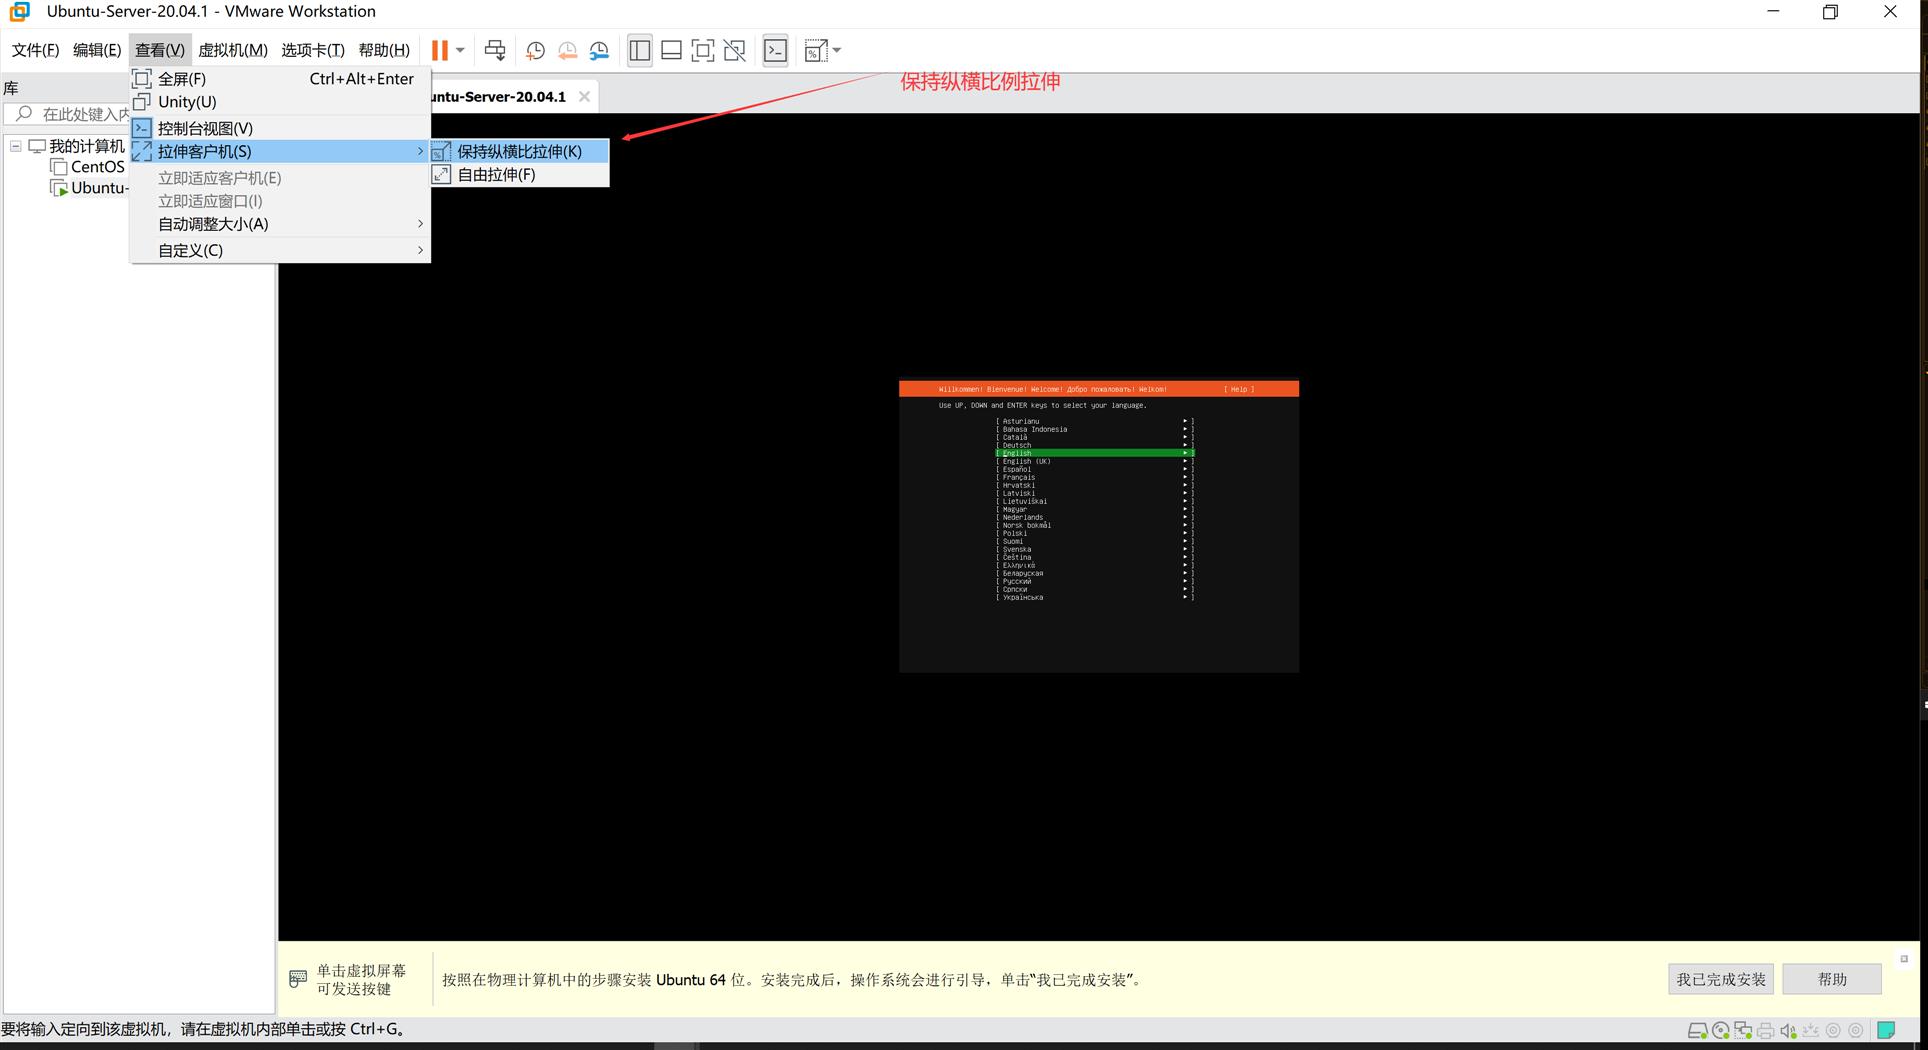This screenshot has height=1050, width=1928.
Task: Click the small square at the install bar corner
Action: click(1904, 959)
